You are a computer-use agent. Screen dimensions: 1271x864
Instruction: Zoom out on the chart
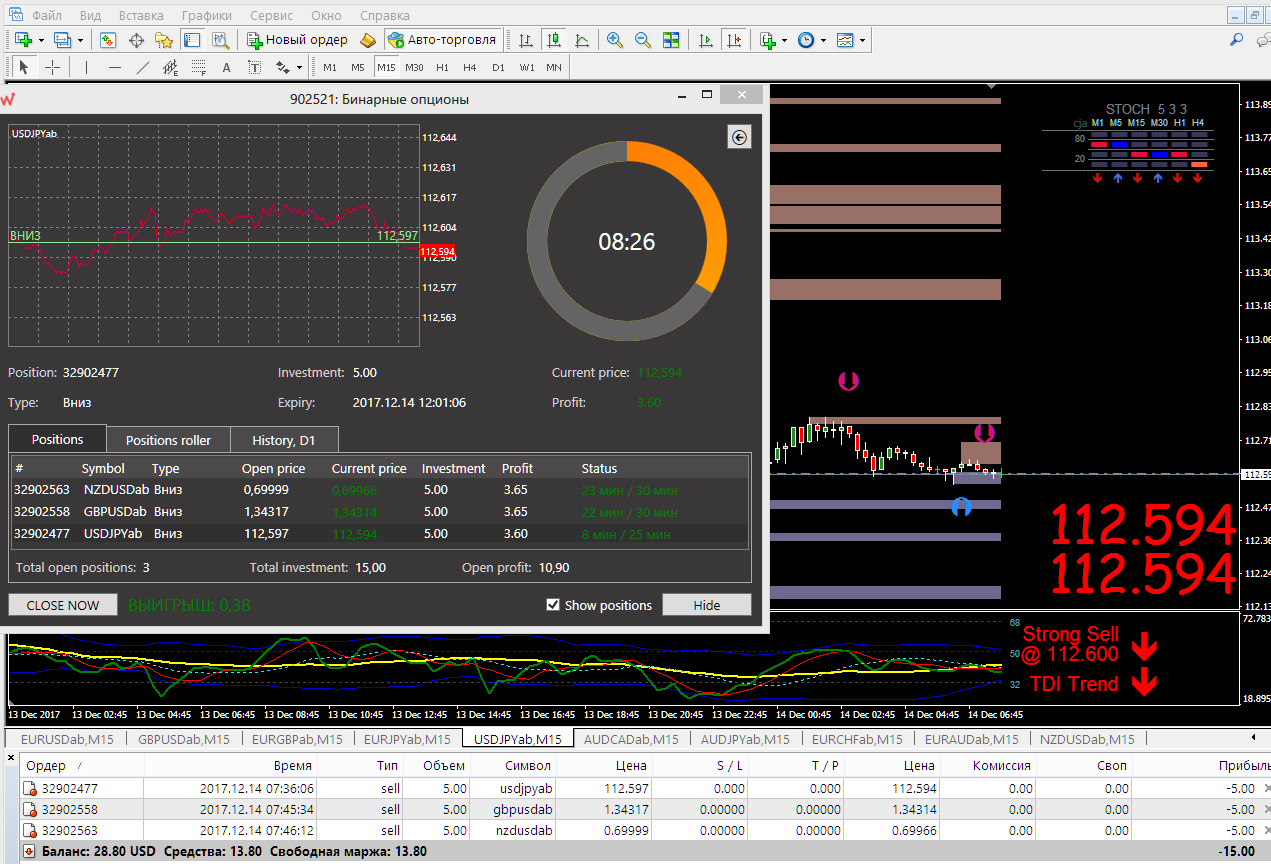pyautogui.click(x=643, y=40)
